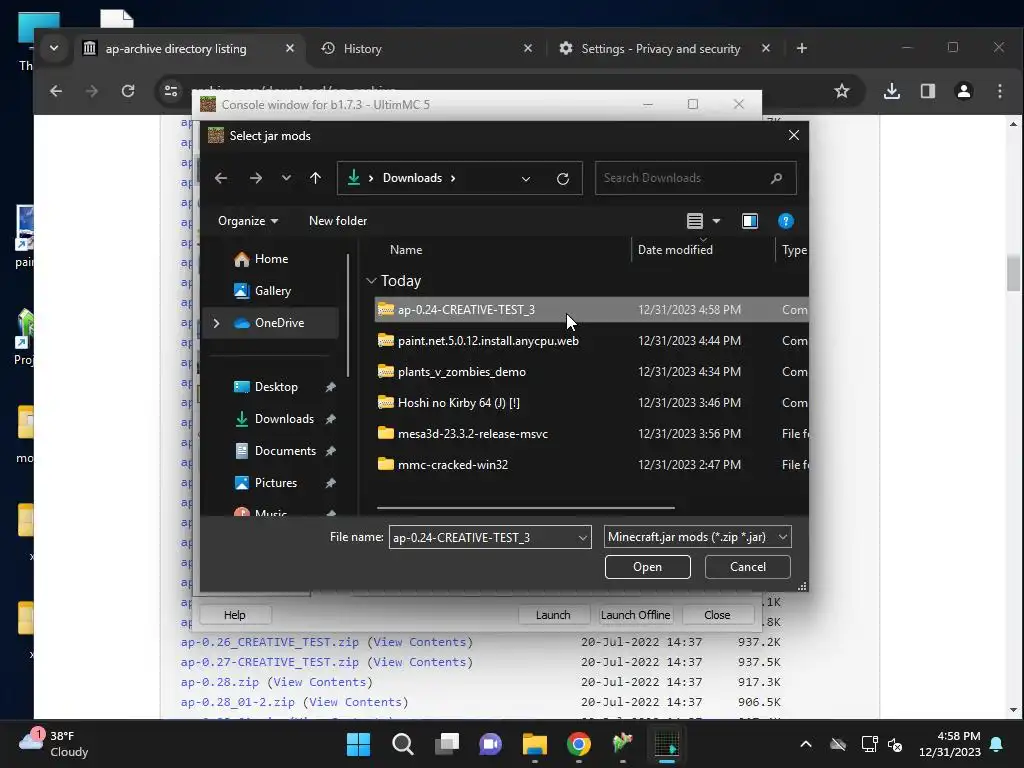
Task: Open Windows Start menu
Action: 358,744
